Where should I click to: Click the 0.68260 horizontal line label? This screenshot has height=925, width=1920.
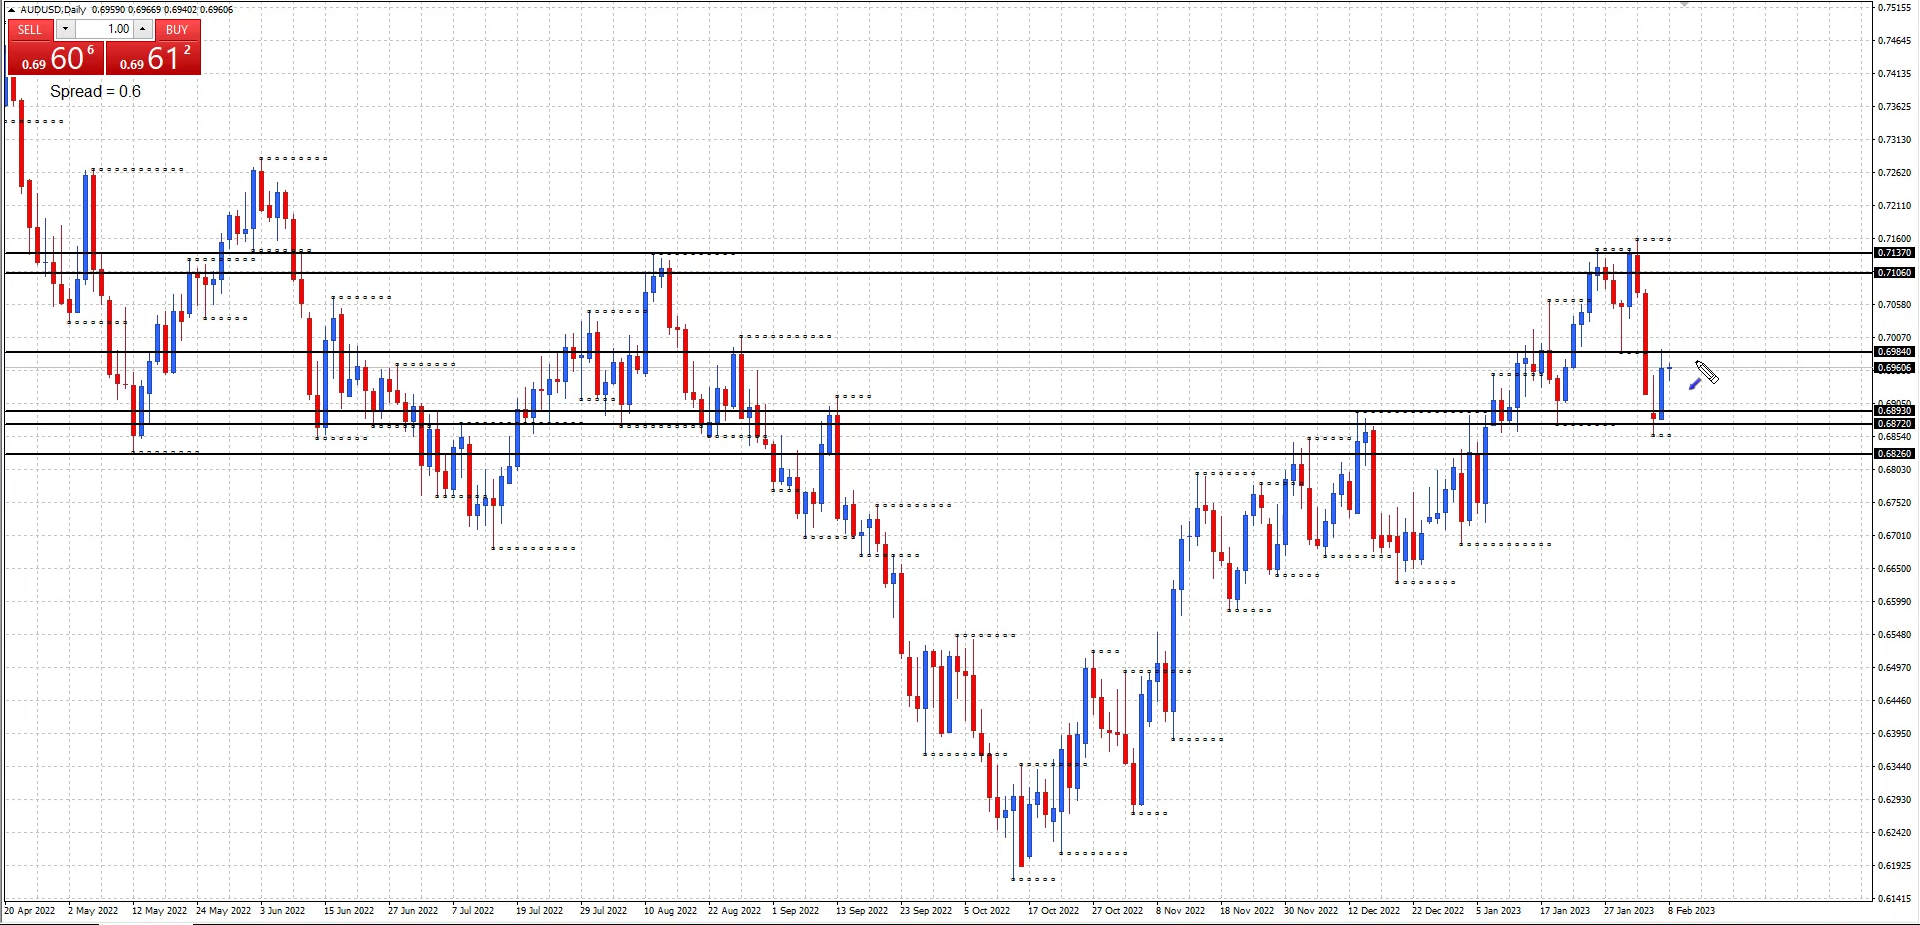coord(1893,454)
